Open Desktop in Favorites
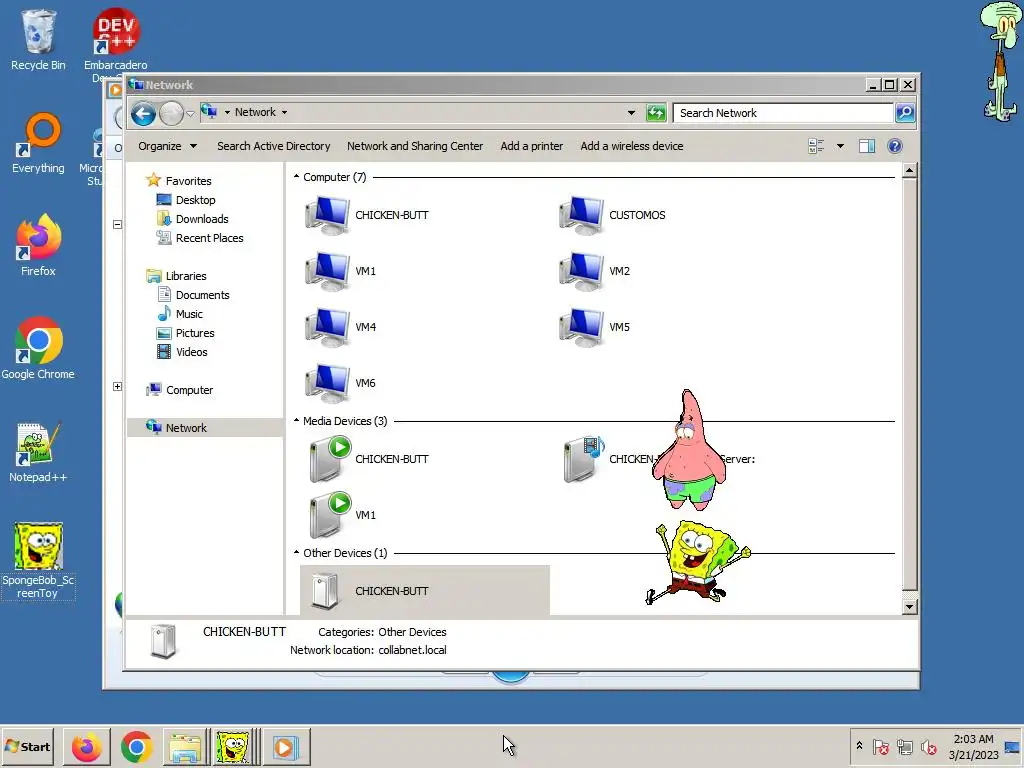1024x768 pixels. pyautogui.click(x=186, y=200)
